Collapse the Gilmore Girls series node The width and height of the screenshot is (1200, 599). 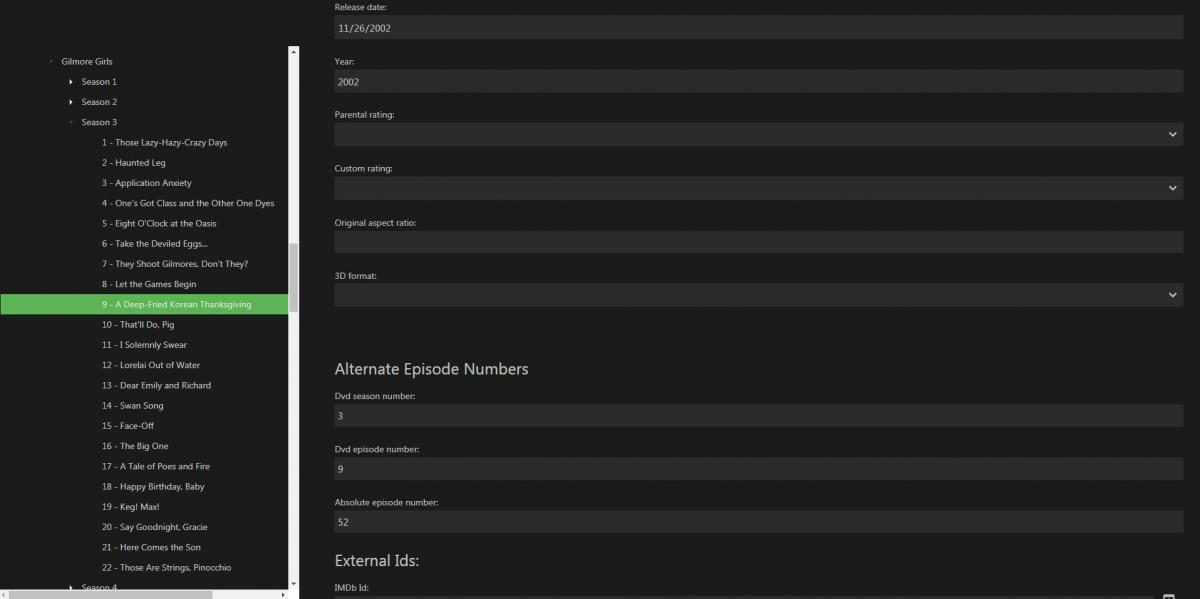click(x=51, y=62)
